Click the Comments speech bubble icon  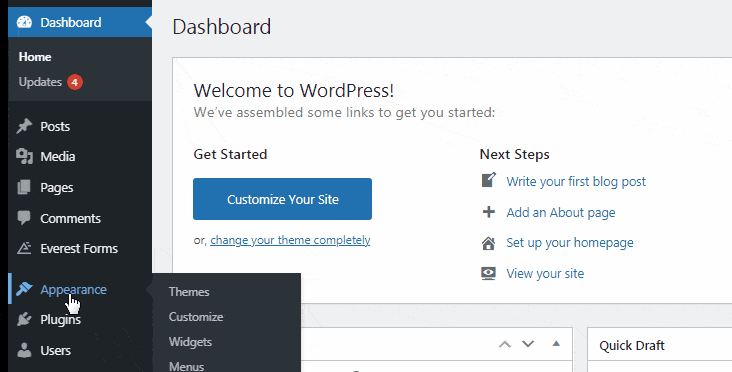(24, 218)
